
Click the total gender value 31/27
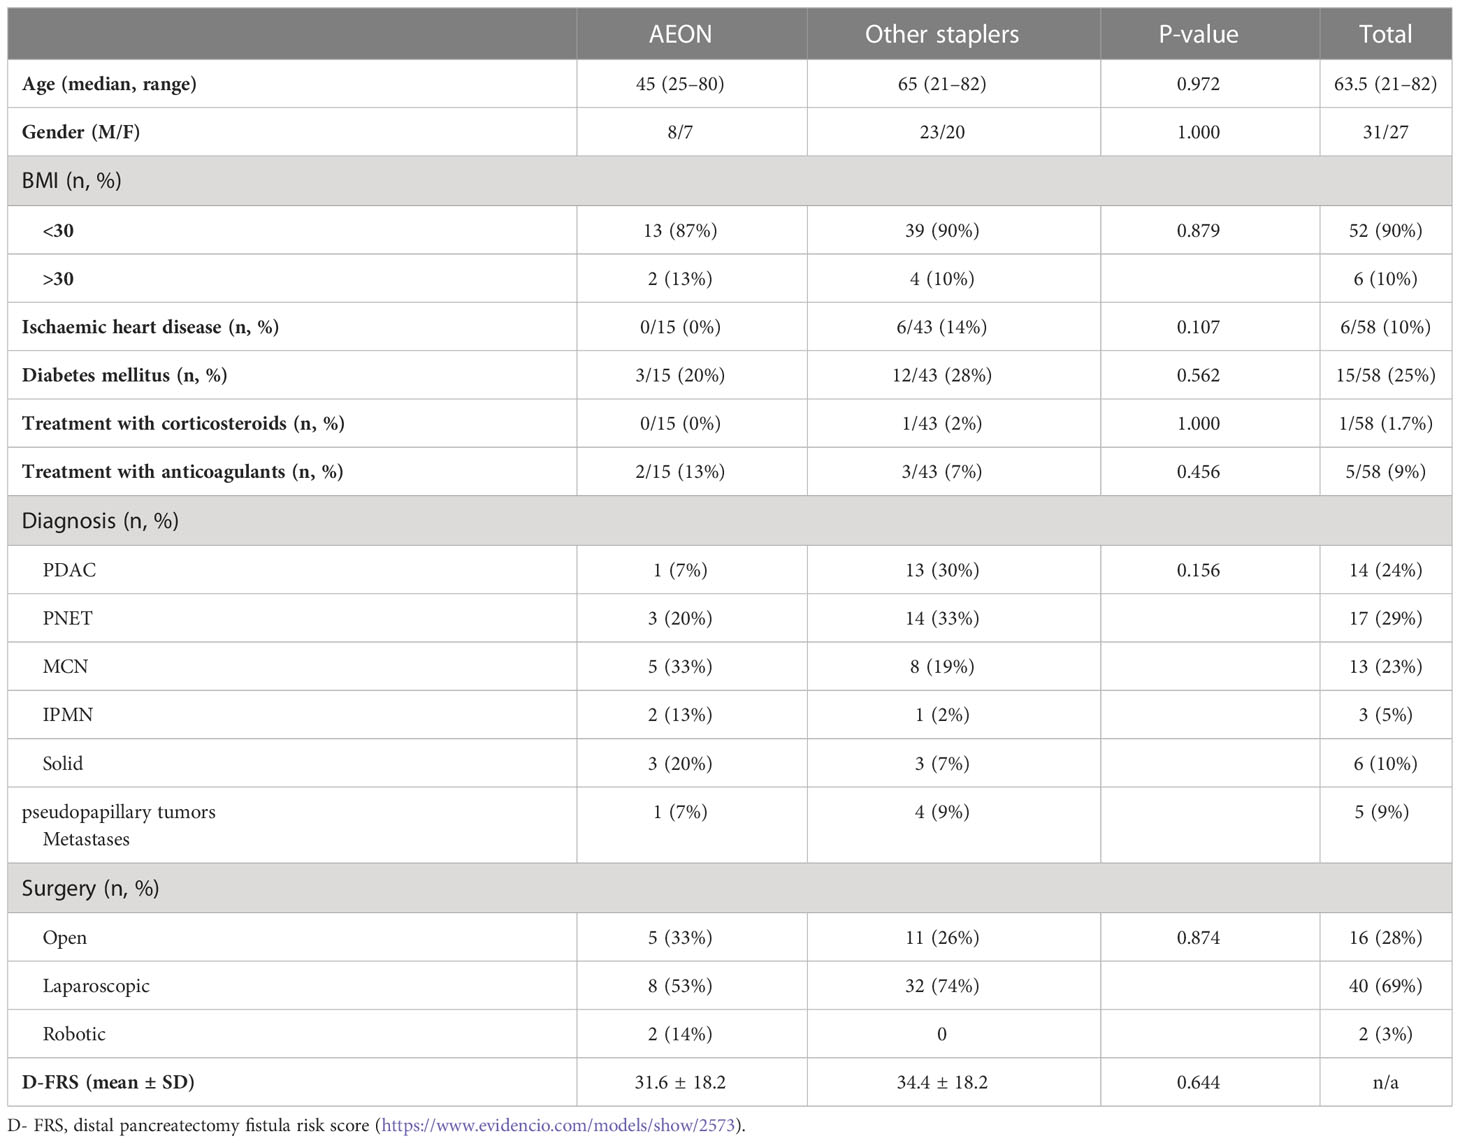click(1385, 132)
